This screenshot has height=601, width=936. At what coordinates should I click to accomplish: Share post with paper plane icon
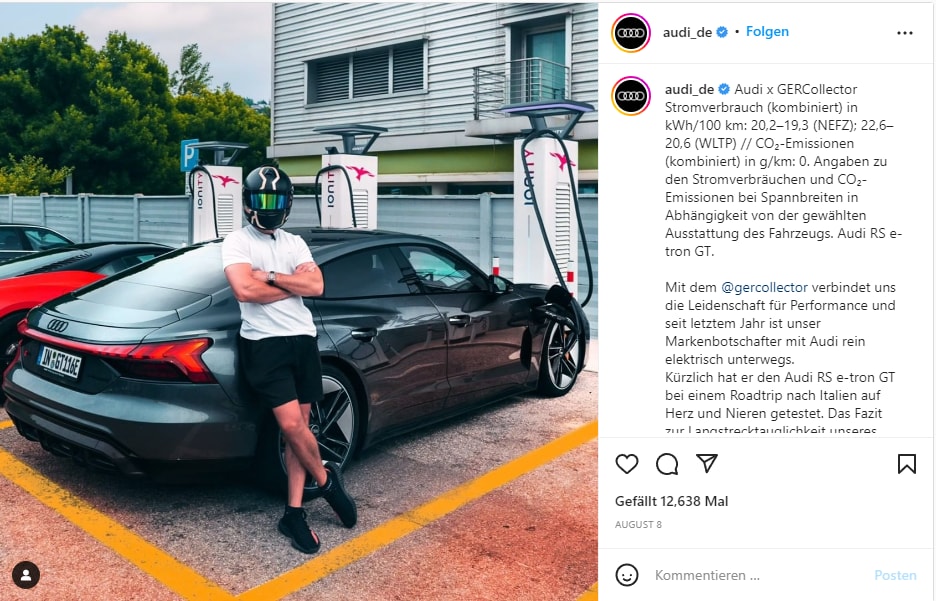(707, 463)
